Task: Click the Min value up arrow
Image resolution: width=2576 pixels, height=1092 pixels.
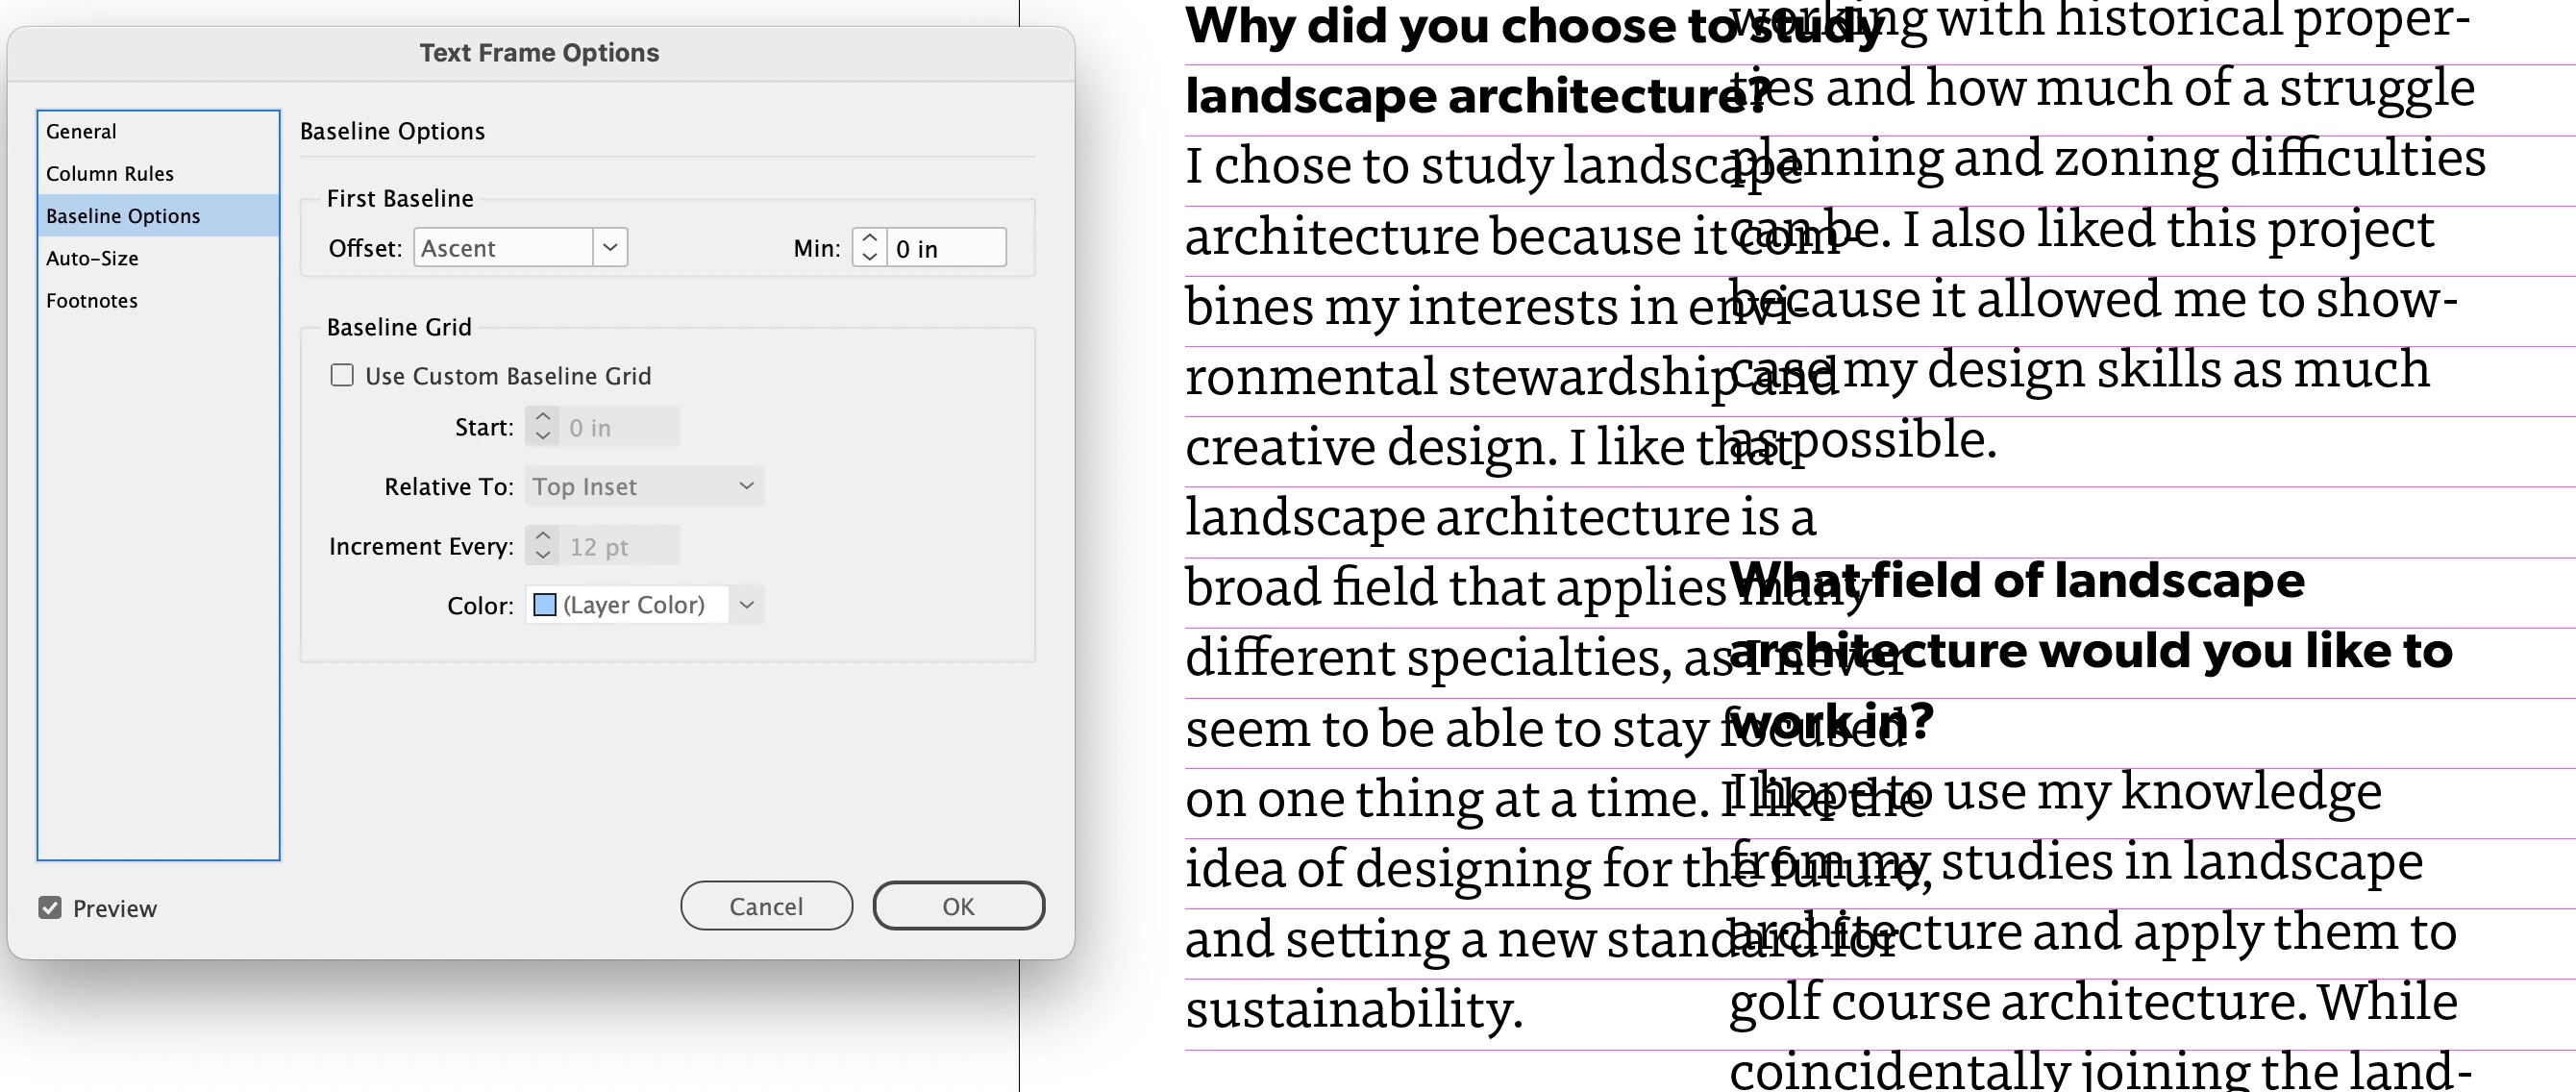Action: pyautogui.click(x=870, y=238)
